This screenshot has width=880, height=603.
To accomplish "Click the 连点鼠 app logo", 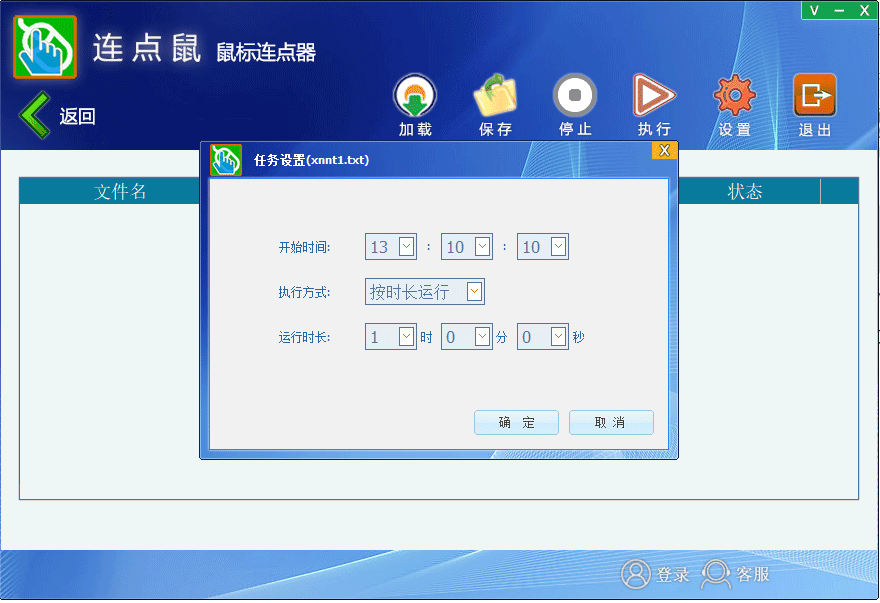I will [x=45, y=47].
